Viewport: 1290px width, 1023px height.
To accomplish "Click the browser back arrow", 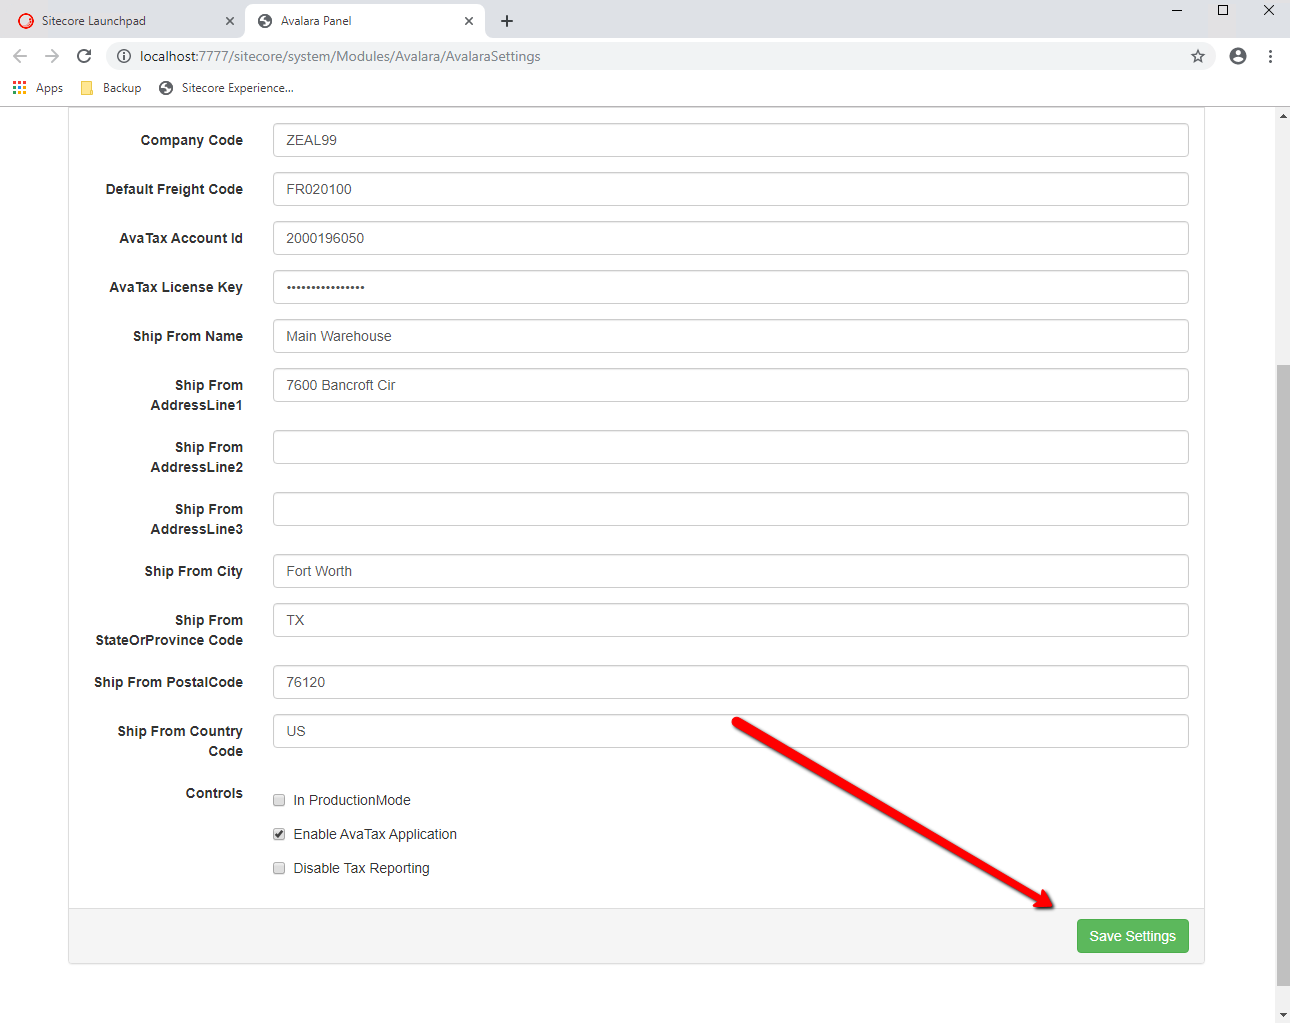I will (x=20, y=56).
